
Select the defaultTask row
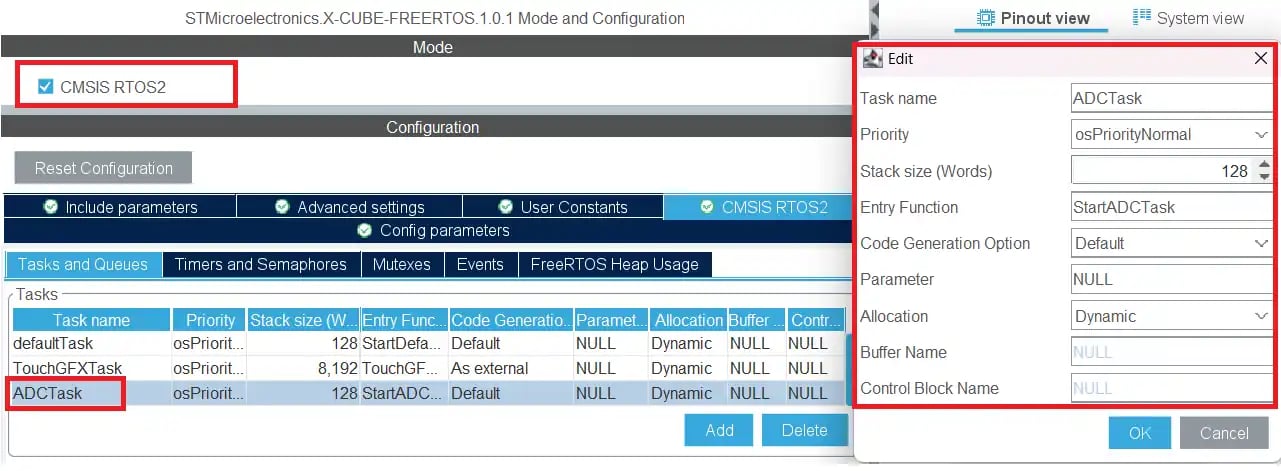point(429,343)
